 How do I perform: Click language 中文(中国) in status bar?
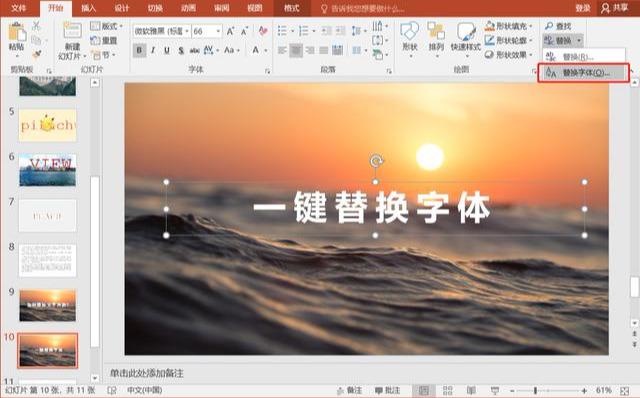pyautogui.click(x=144, y=390)
